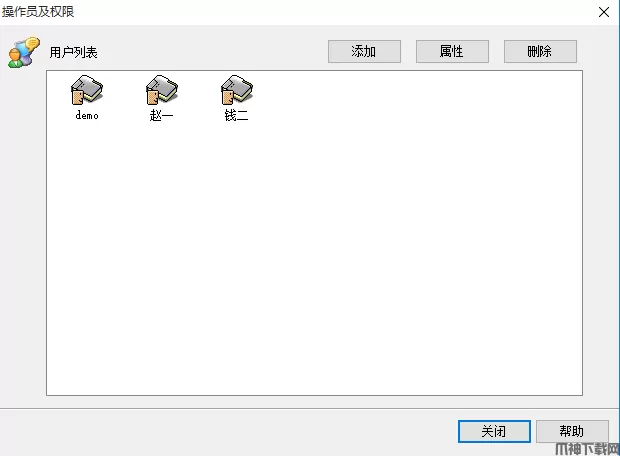
Task: Select the 赵一 operator icon
Action: [162, 90]
